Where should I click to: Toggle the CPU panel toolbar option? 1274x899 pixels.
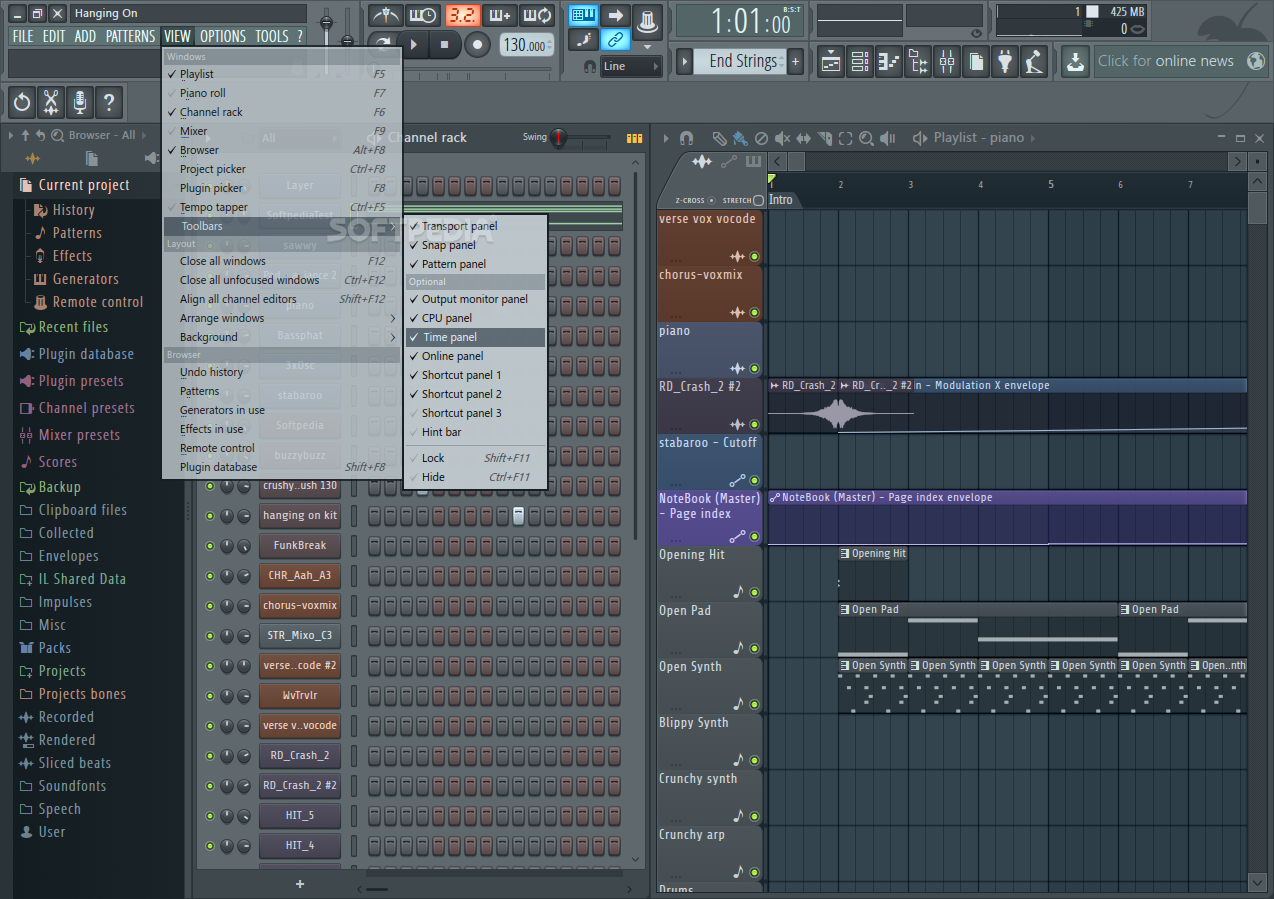[x=477, y=318]
